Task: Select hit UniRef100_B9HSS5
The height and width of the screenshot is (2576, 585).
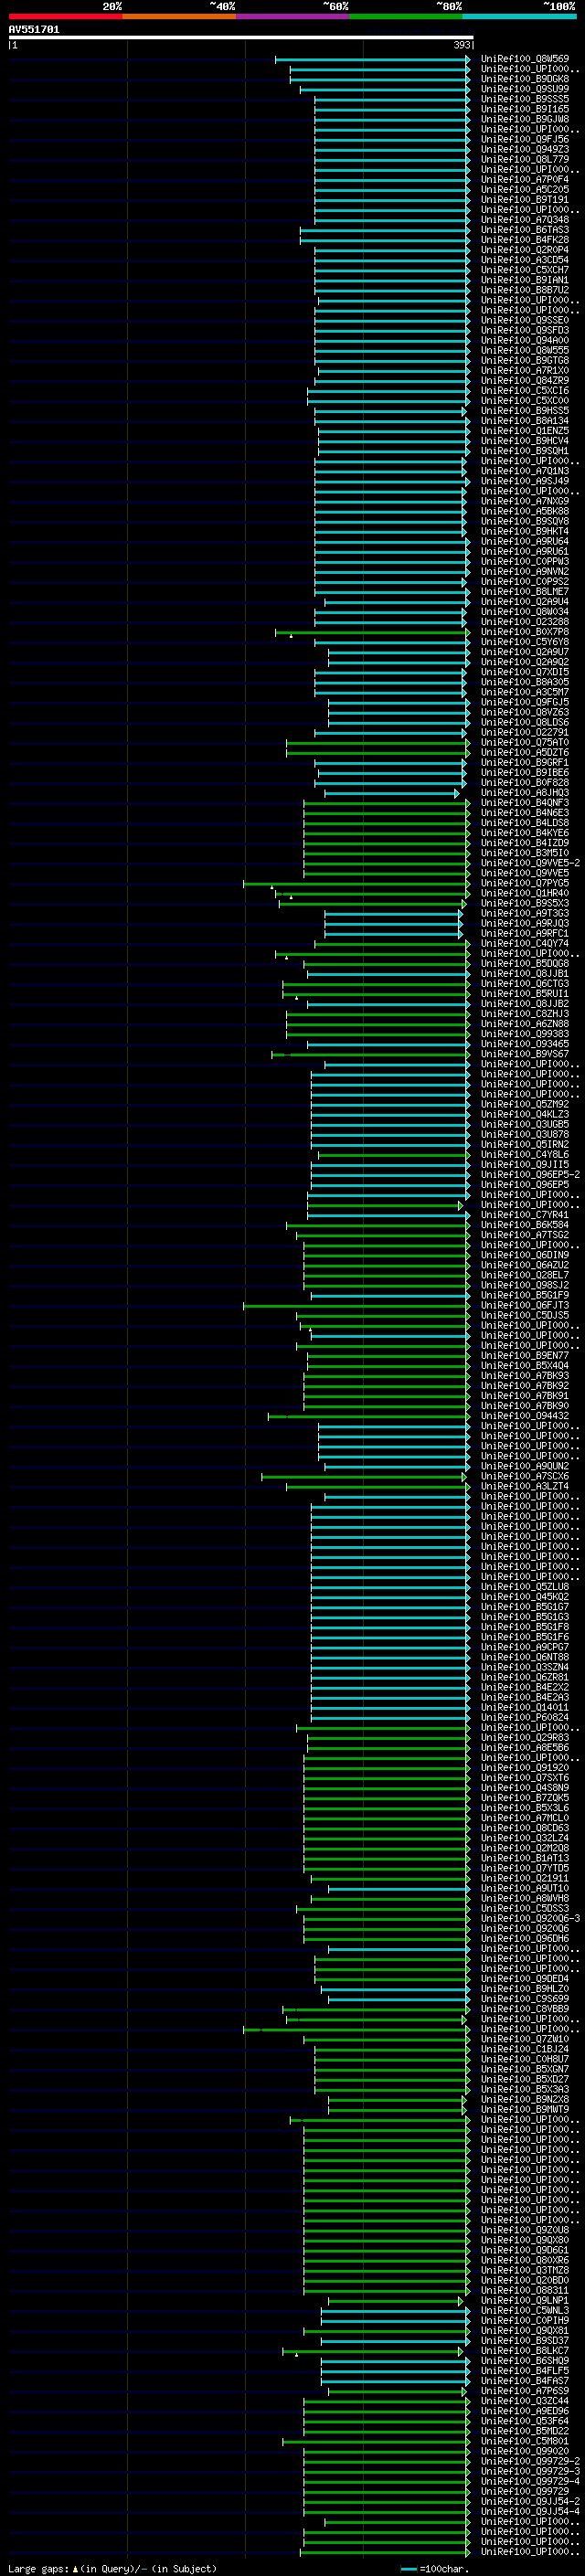Action: tap(525, 411)
